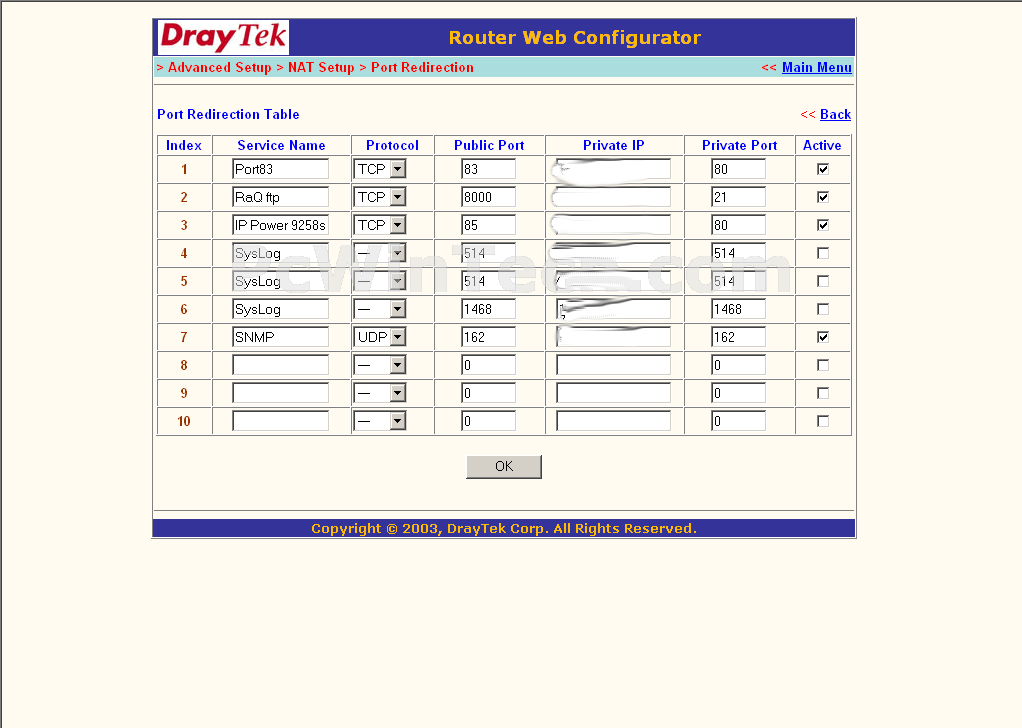Click Service Name field in row 8
Screen dimensions: 1022x728
coord(280,365)
